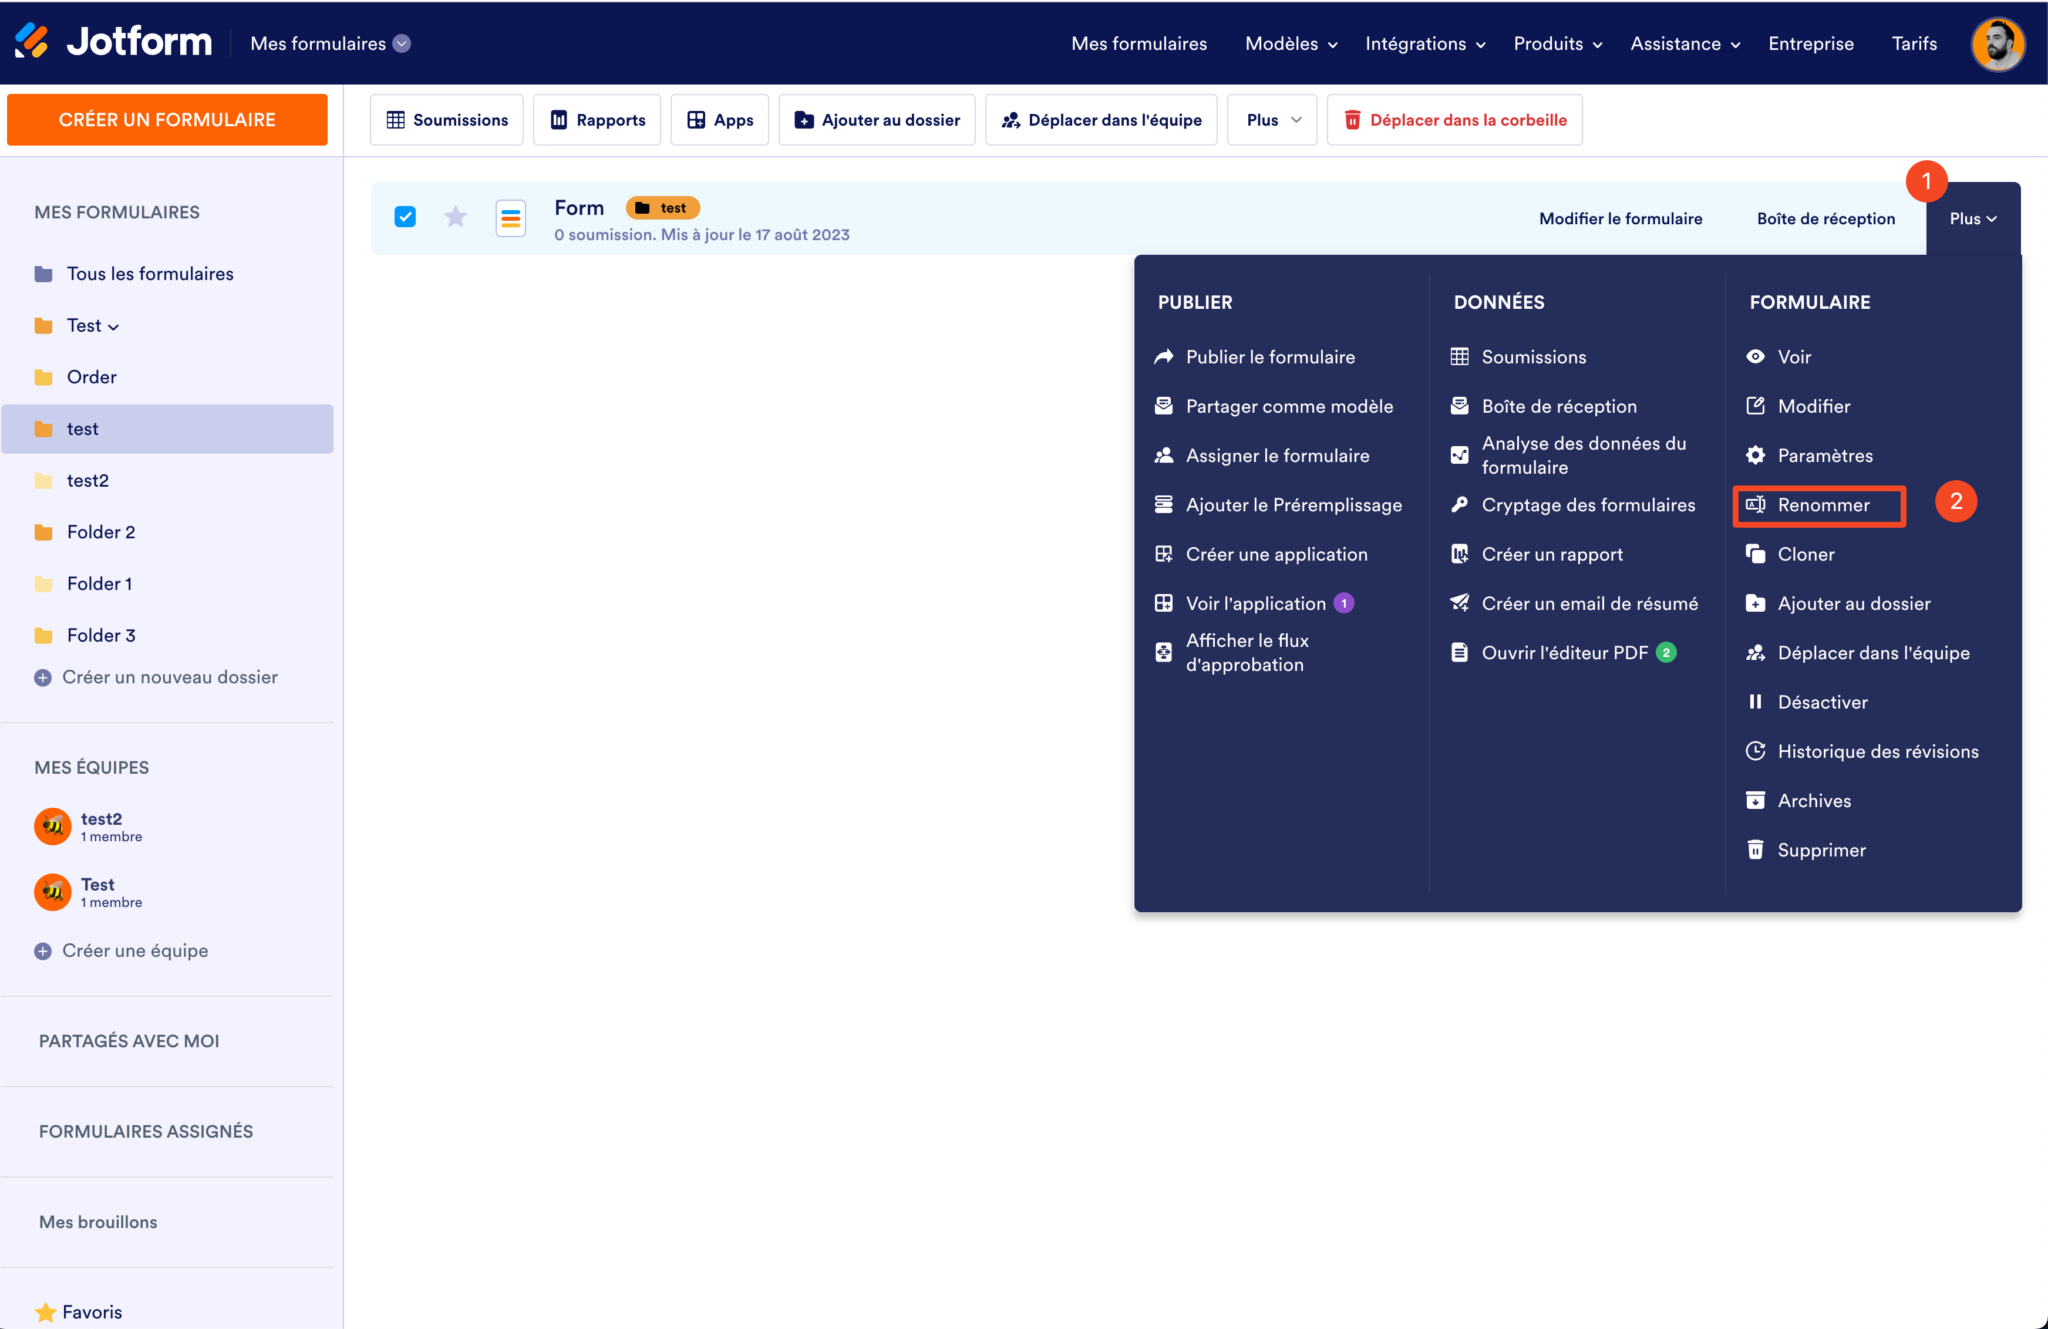Click the orange test folder tag
Viewport: 2048px width, 1329px height.
(662, 208)
